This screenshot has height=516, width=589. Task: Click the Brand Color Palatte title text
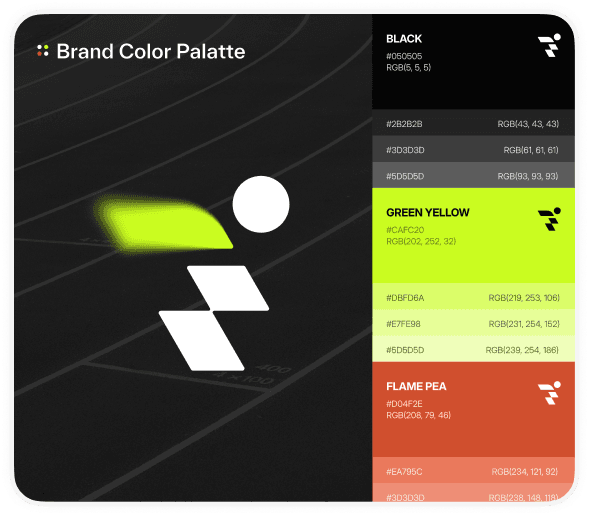pyautogui.click(x=151, y=51)
